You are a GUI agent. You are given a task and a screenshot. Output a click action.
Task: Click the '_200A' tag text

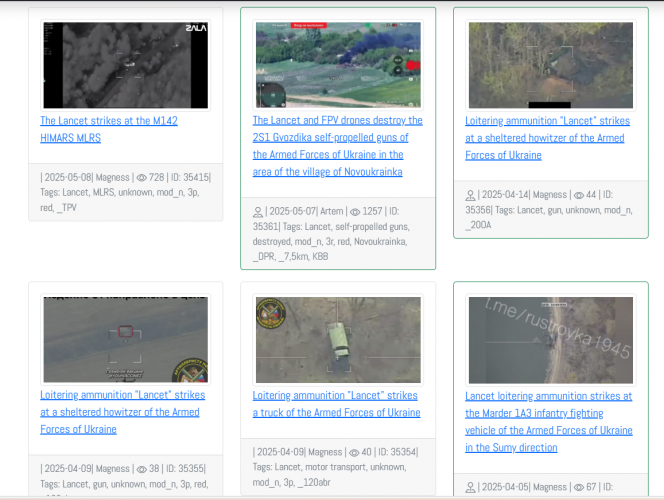(x=479, y=225)
